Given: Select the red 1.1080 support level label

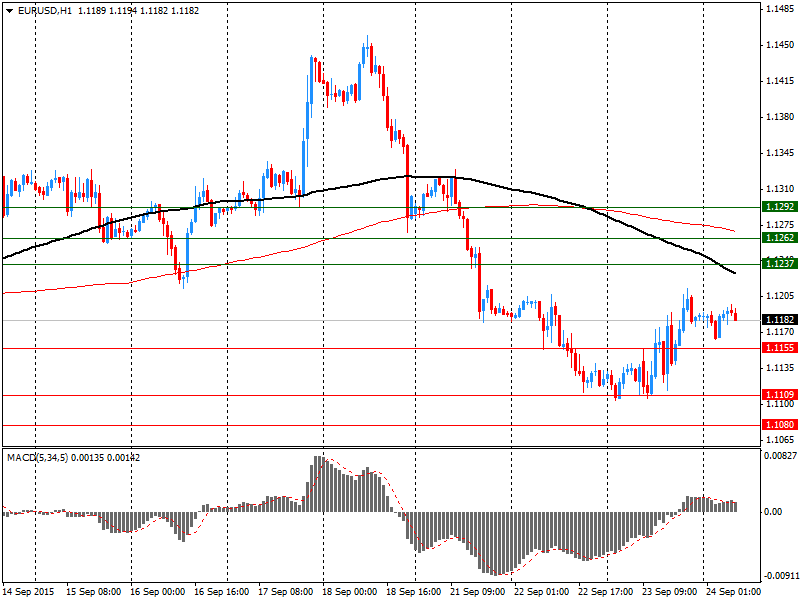Looking at the screenshot, I should [780, 425].
